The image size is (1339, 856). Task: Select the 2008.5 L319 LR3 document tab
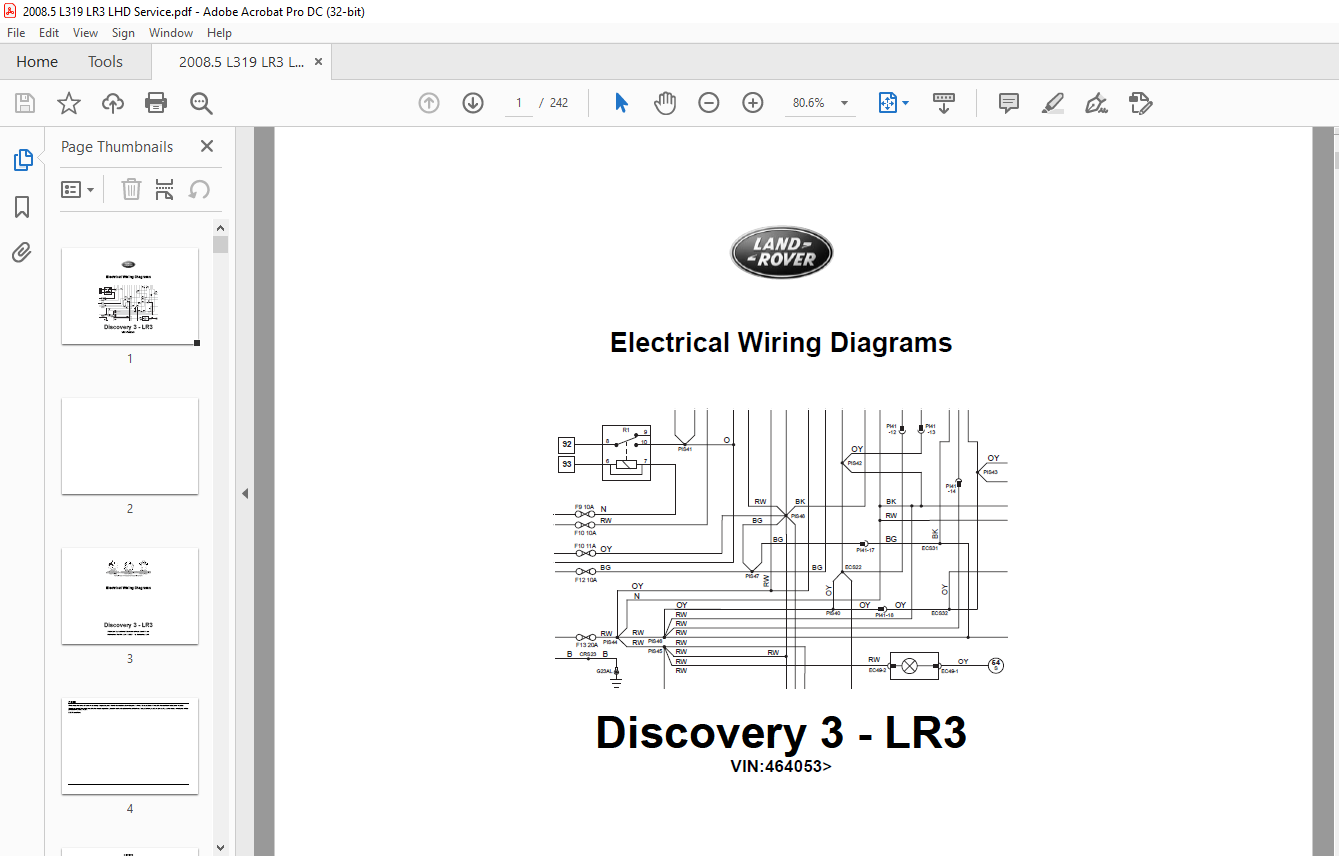click(x=242, y=62)
